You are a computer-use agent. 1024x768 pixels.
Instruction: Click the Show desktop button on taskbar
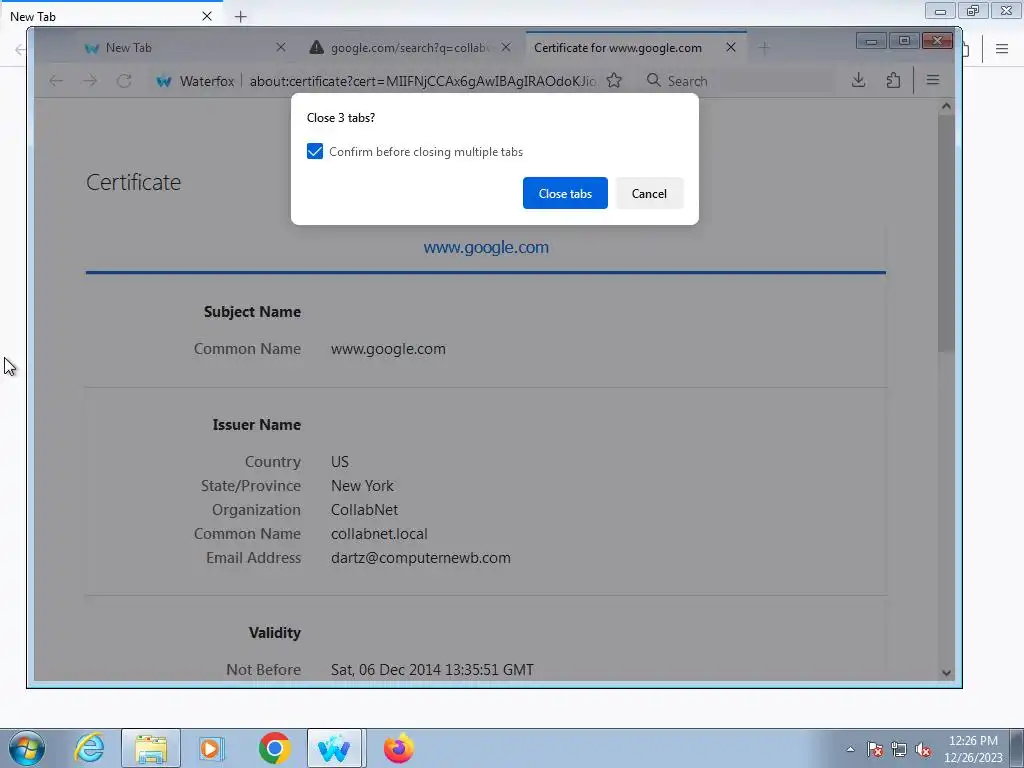click(1017, 748)
